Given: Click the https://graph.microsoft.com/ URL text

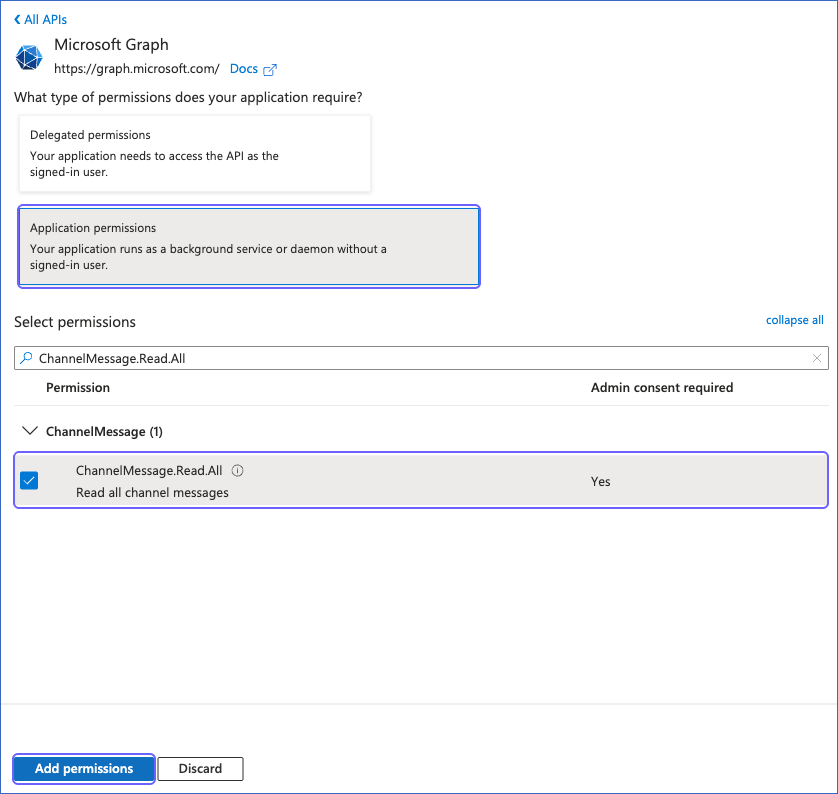Looking at the screenshot, I should coord(137,69).
